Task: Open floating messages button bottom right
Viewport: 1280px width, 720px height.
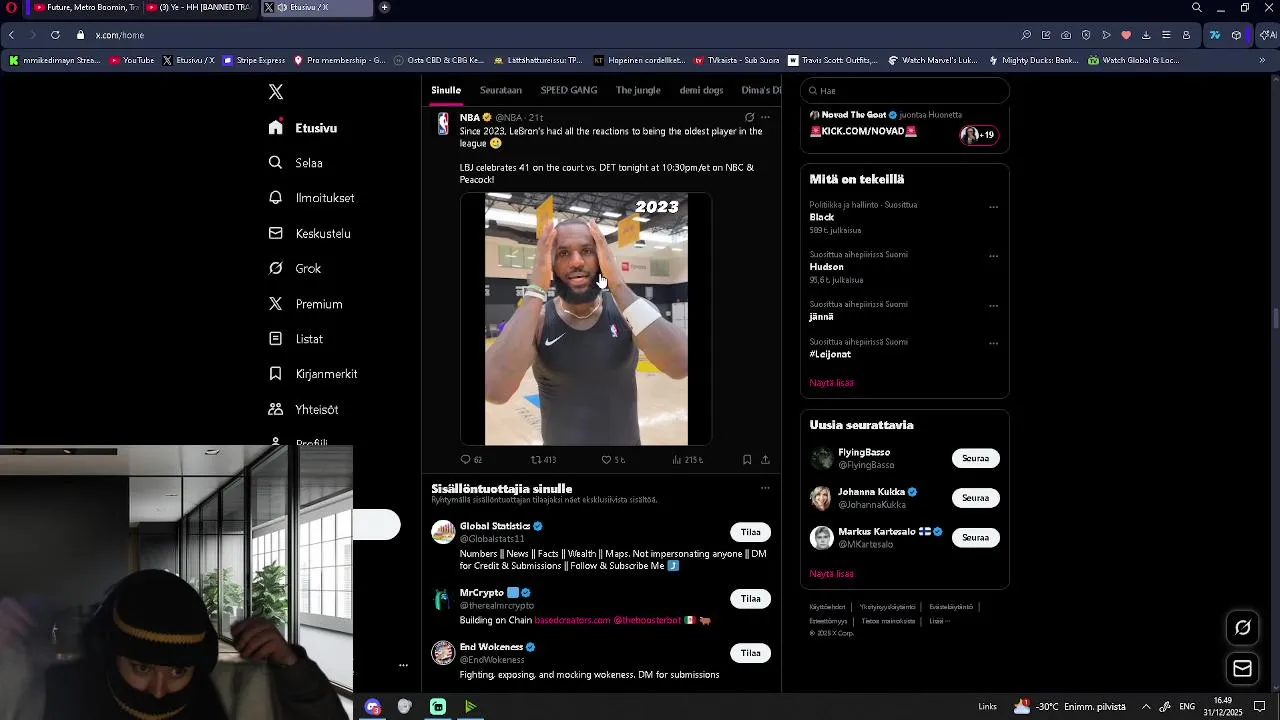Action: tap(1243, 669)
